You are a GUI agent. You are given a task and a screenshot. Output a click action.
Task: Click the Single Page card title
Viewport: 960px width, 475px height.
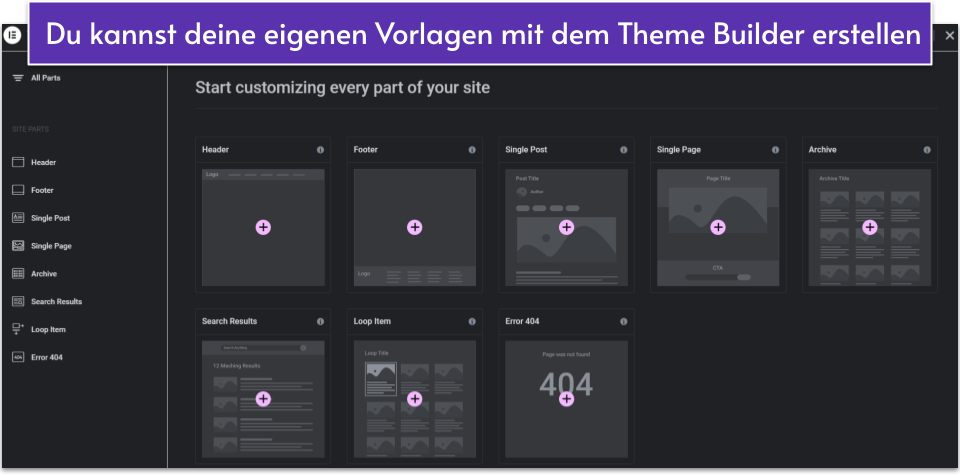coord(678,150)
